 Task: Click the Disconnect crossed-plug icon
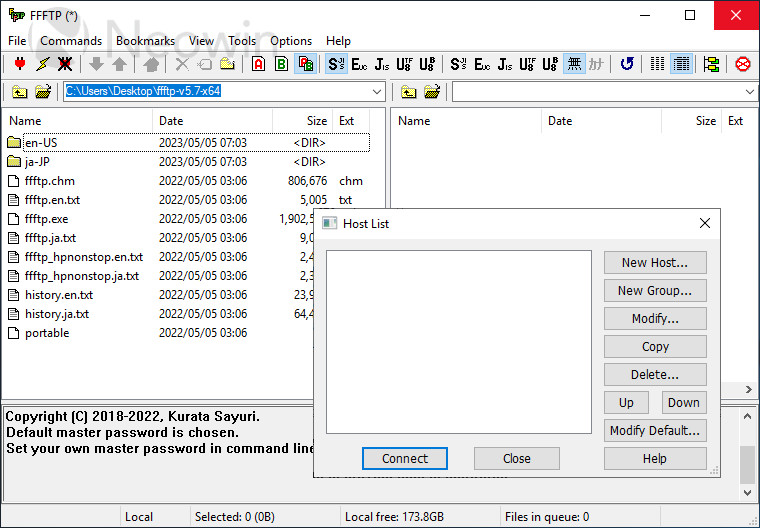tap(65, 64)
